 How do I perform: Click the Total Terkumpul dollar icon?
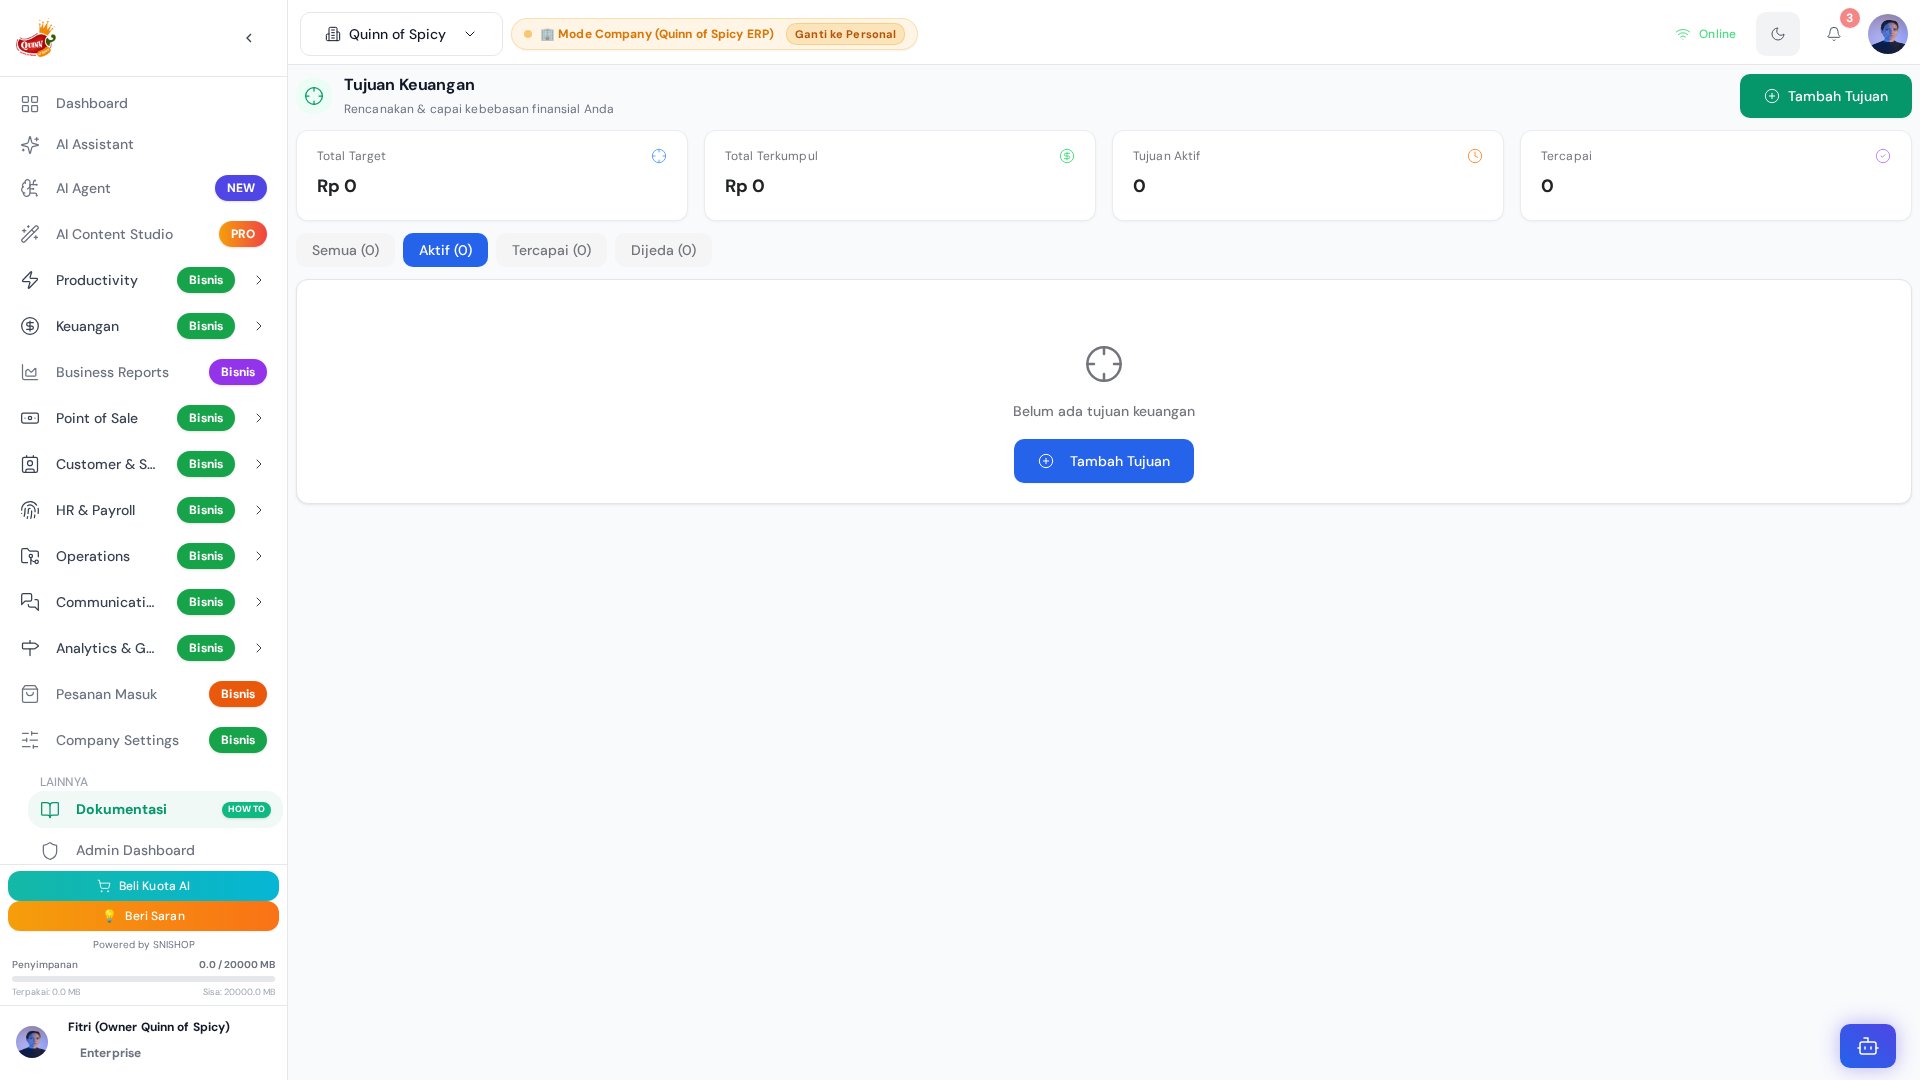[x=1067, y=156]
